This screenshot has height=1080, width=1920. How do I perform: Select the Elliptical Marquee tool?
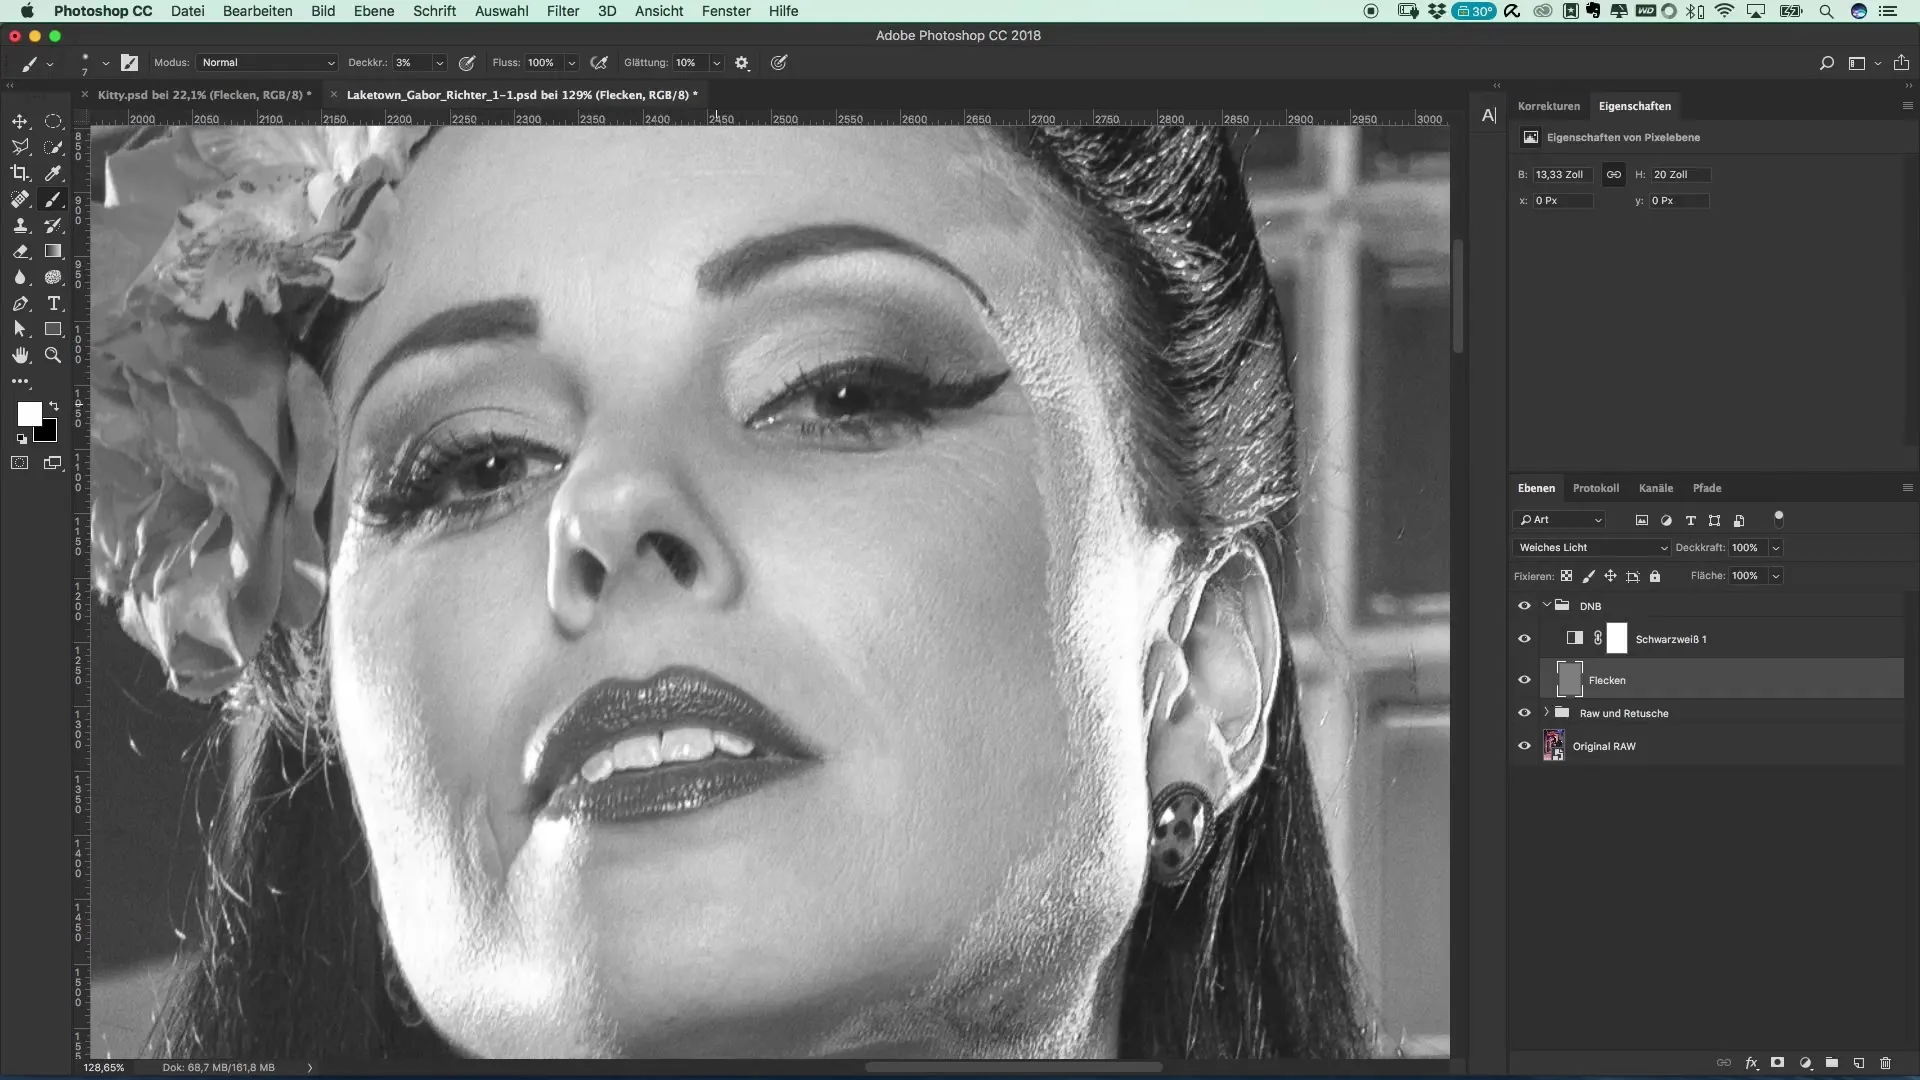[x=53, y=121]
